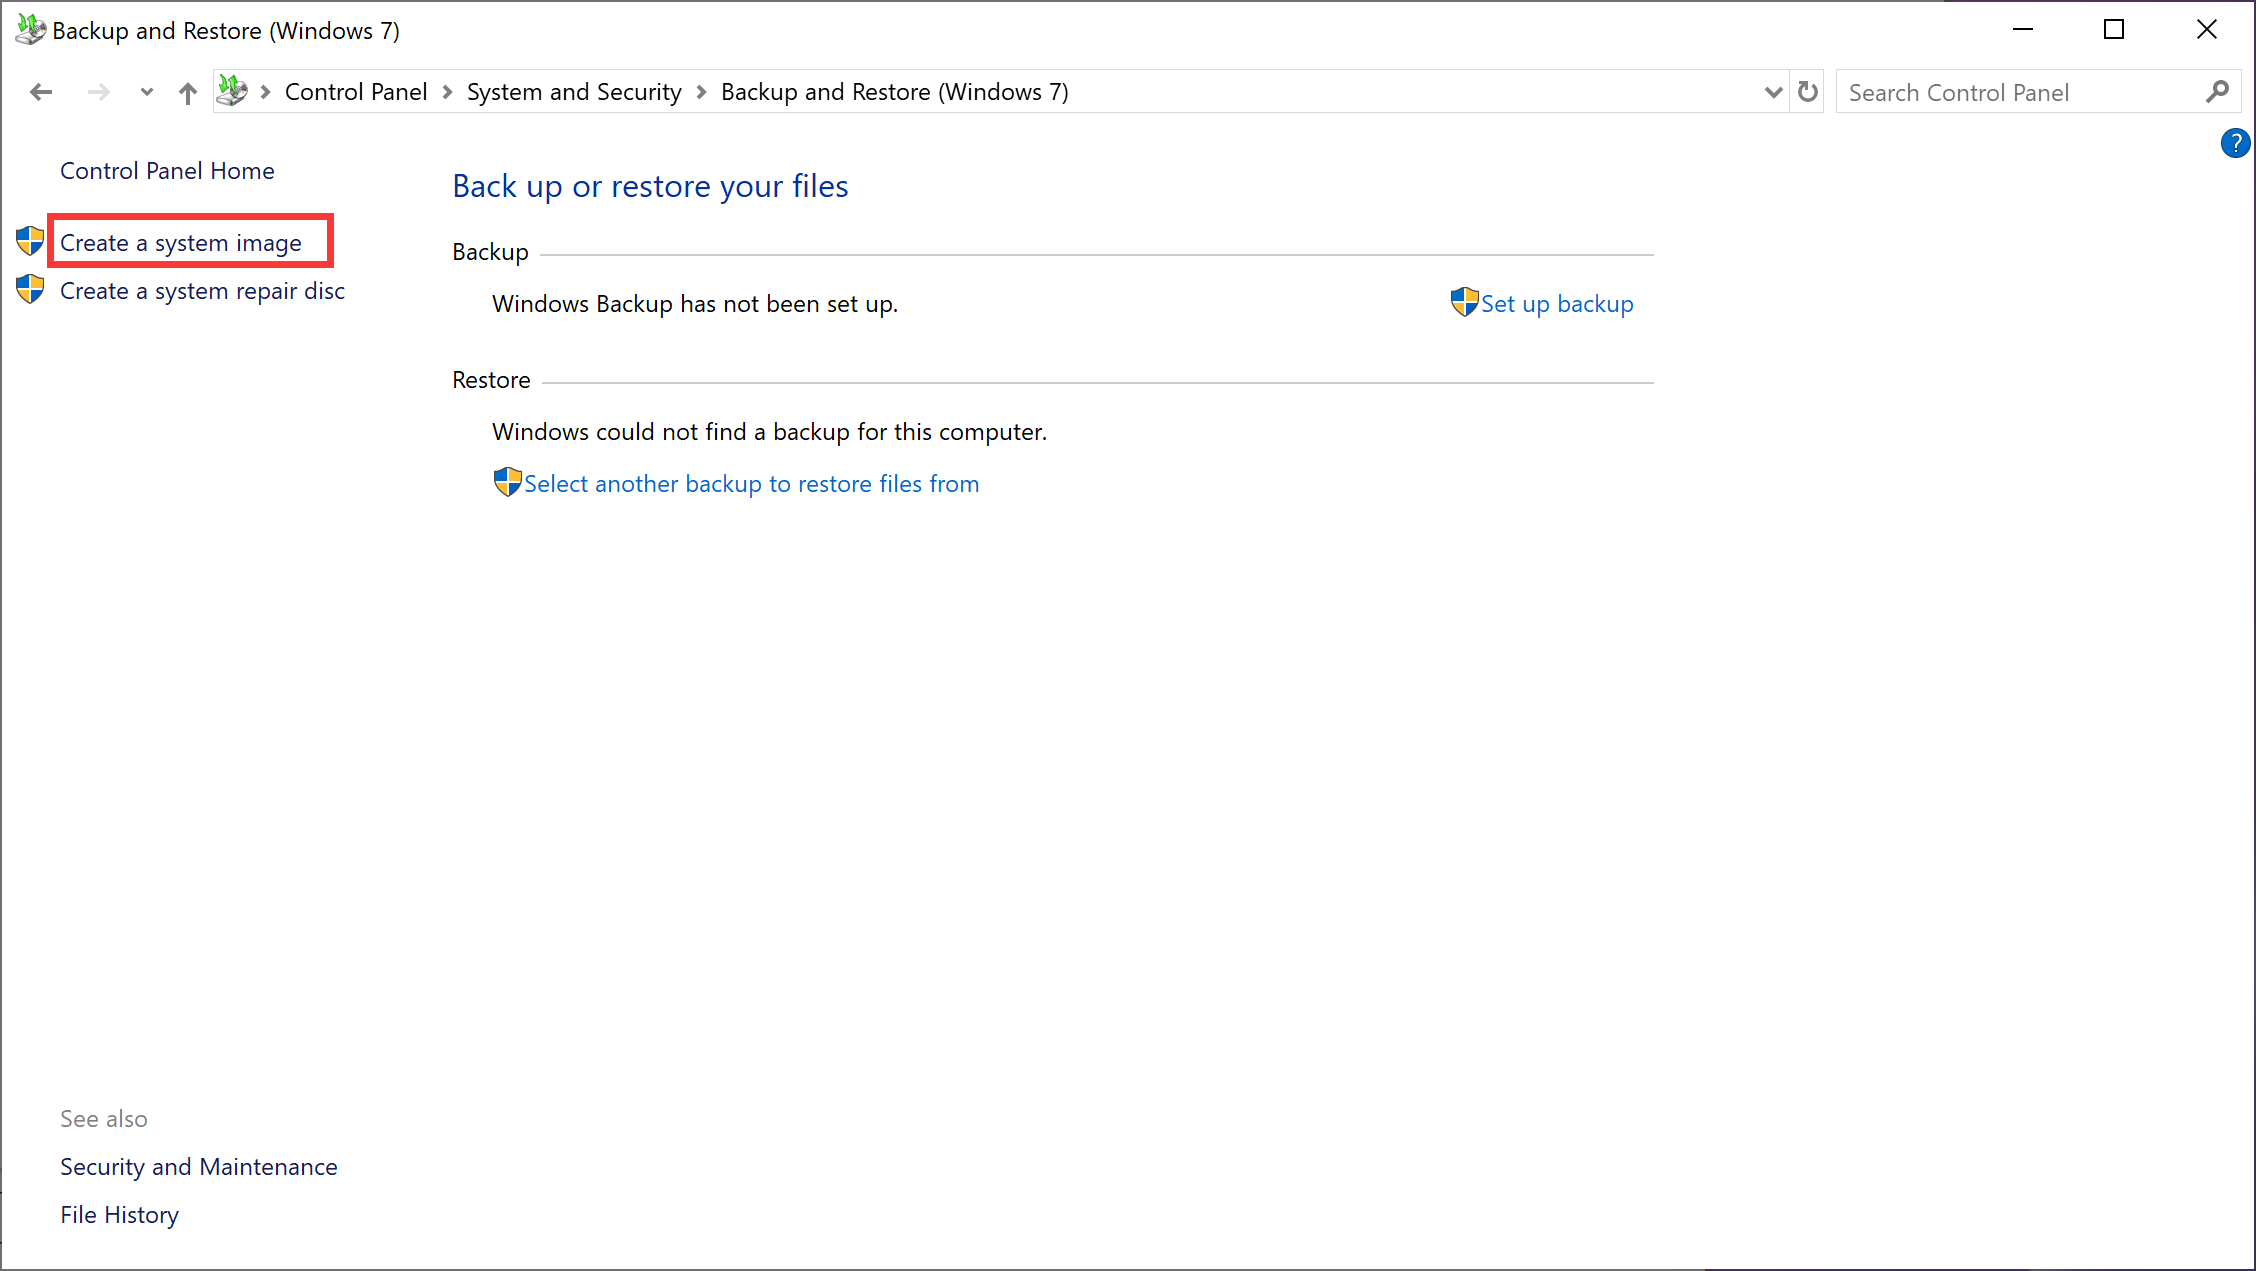
Task: Click the forward navigation arrow button
Action: 96,91
